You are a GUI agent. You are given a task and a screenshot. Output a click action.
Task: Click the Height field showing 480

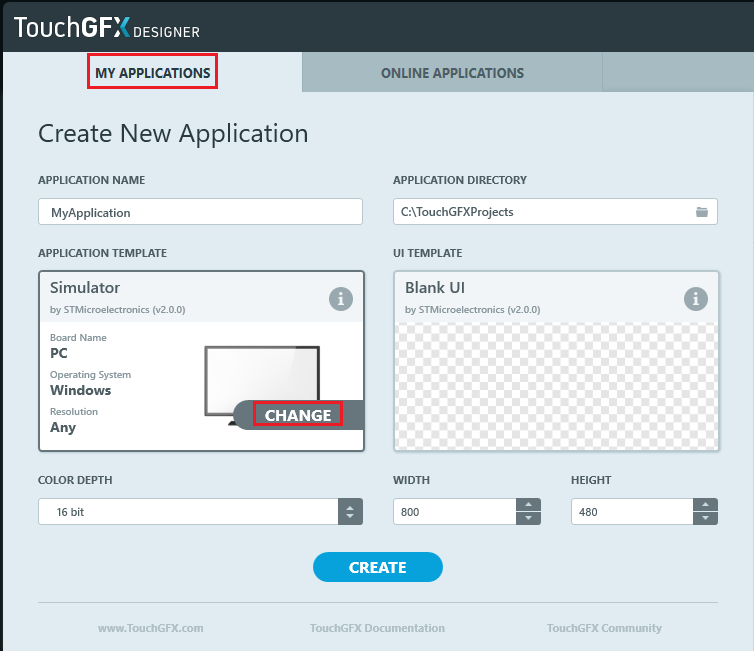tap(632, 512)
